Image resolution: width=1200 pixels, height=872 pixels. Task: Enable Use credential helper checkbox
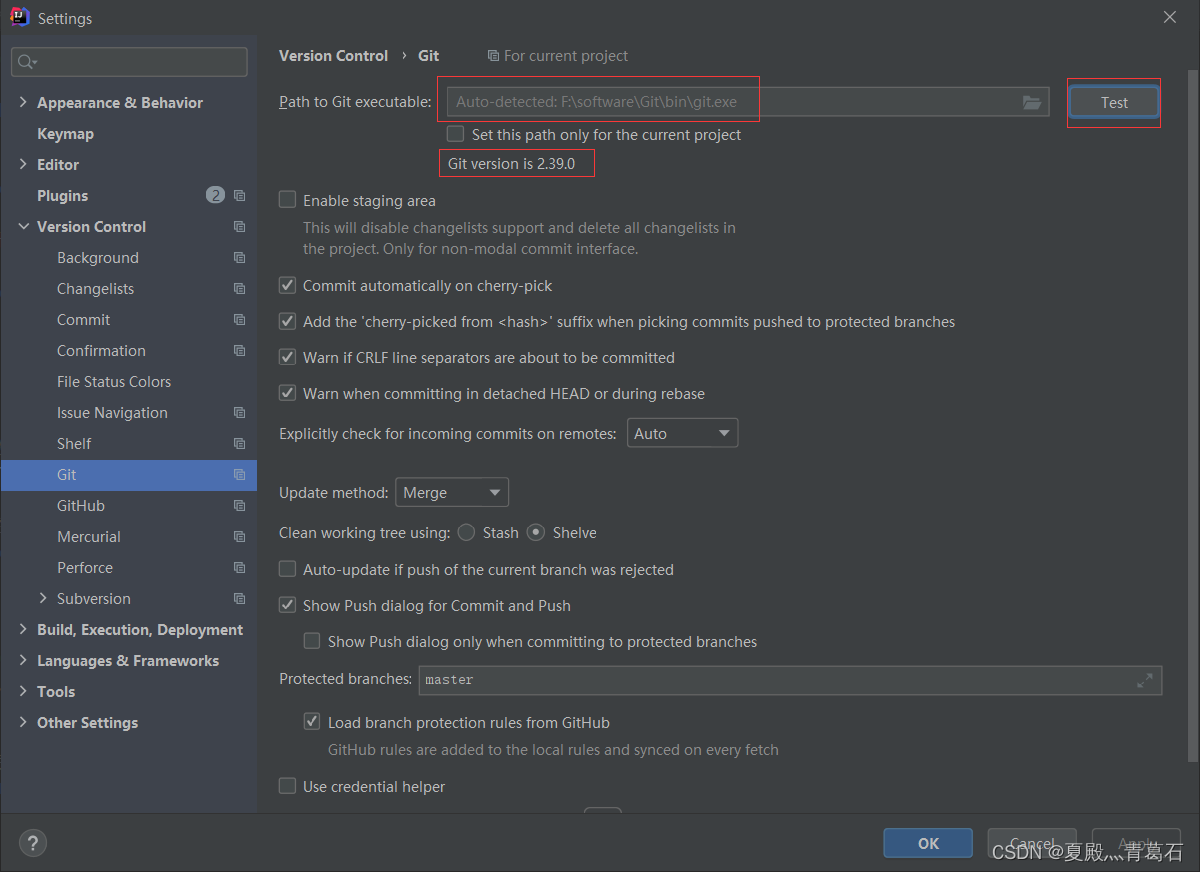click(x=288, y=787)
